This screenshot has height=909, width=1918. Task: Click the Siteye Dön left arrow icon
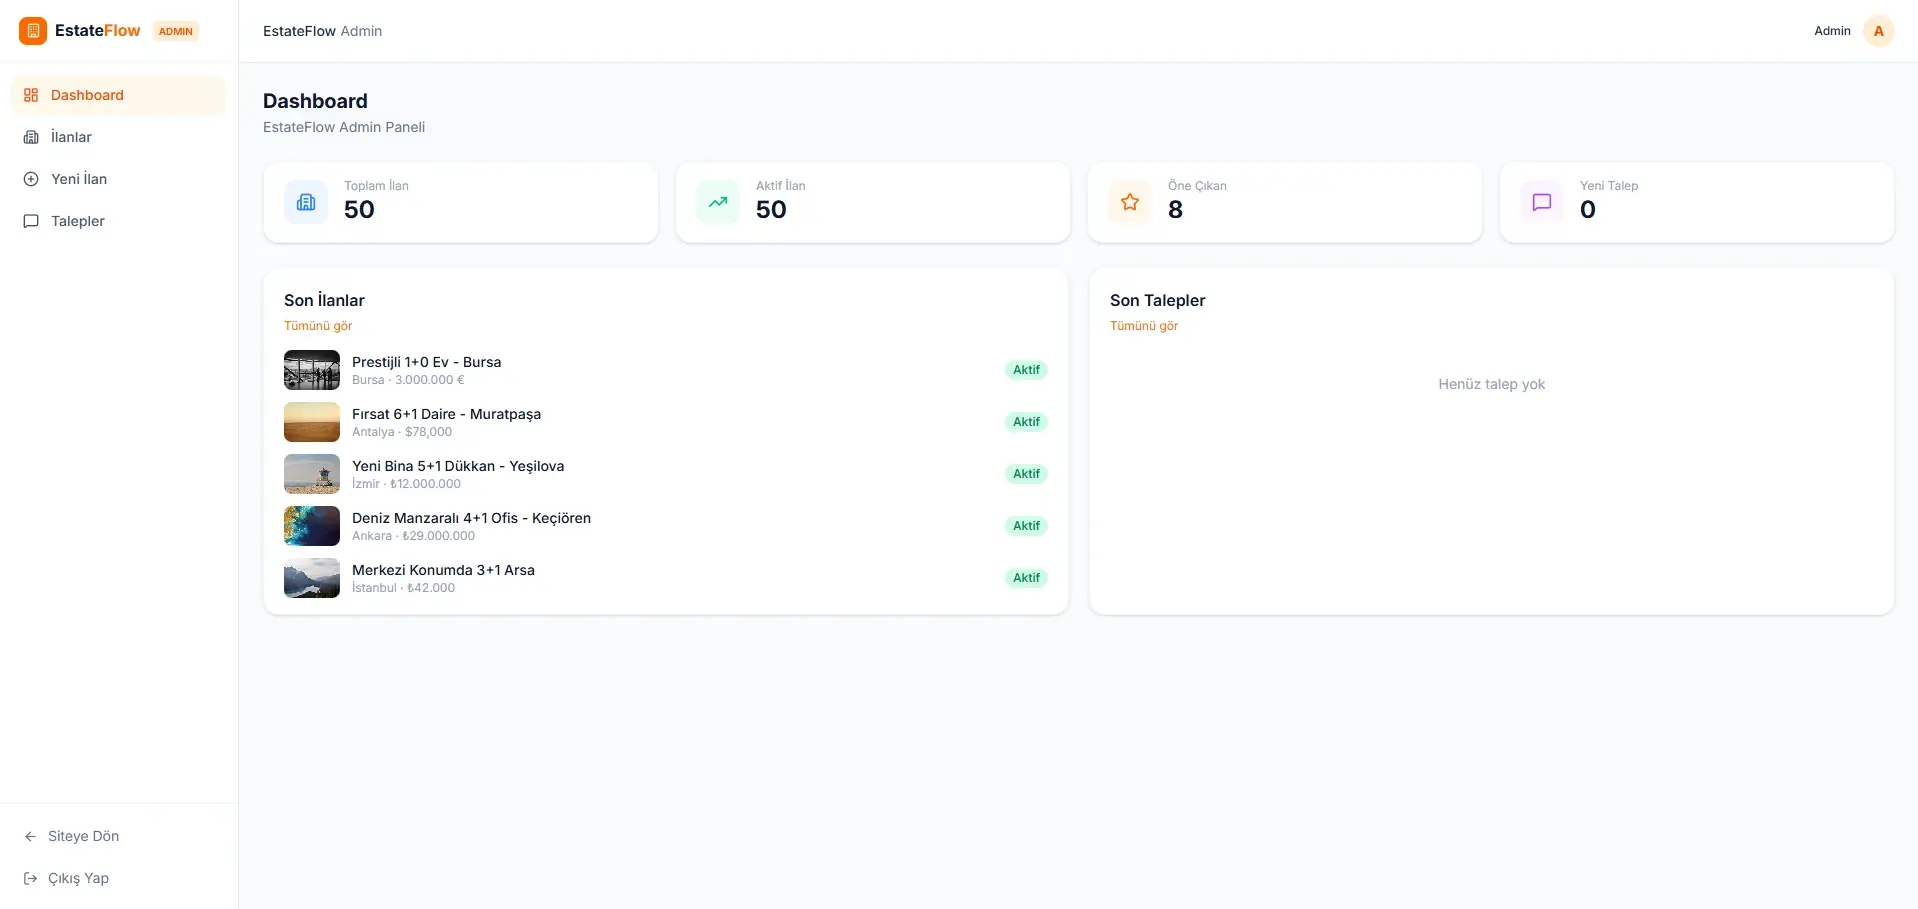pyautogui.click(x=30, y=836)
